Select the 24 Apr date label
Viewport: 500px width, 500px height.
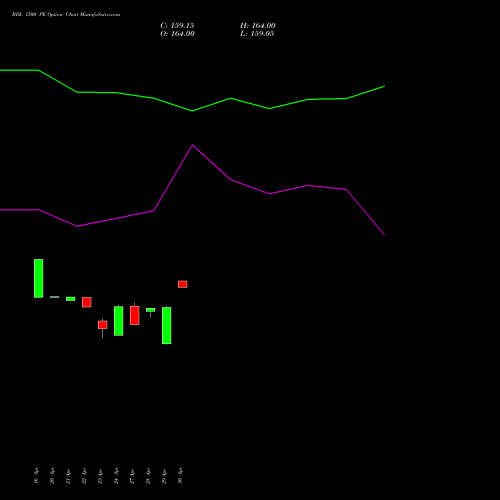[x=116, y=476]
